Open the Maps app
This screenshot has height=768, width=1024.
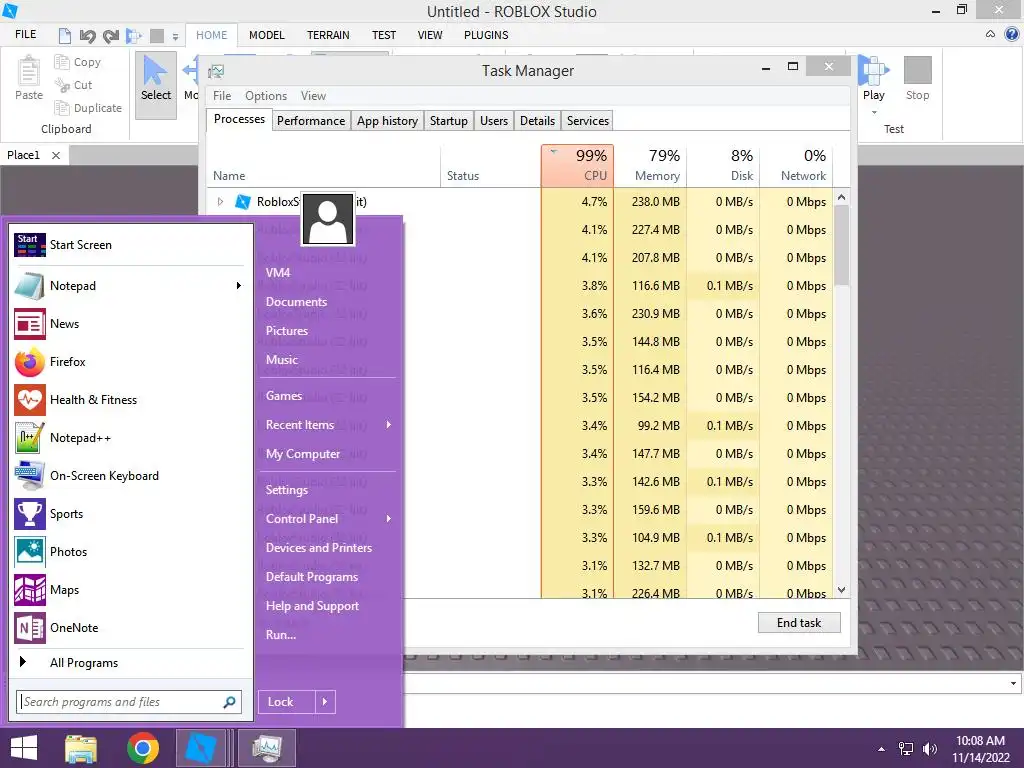click(x=29, y=590)
